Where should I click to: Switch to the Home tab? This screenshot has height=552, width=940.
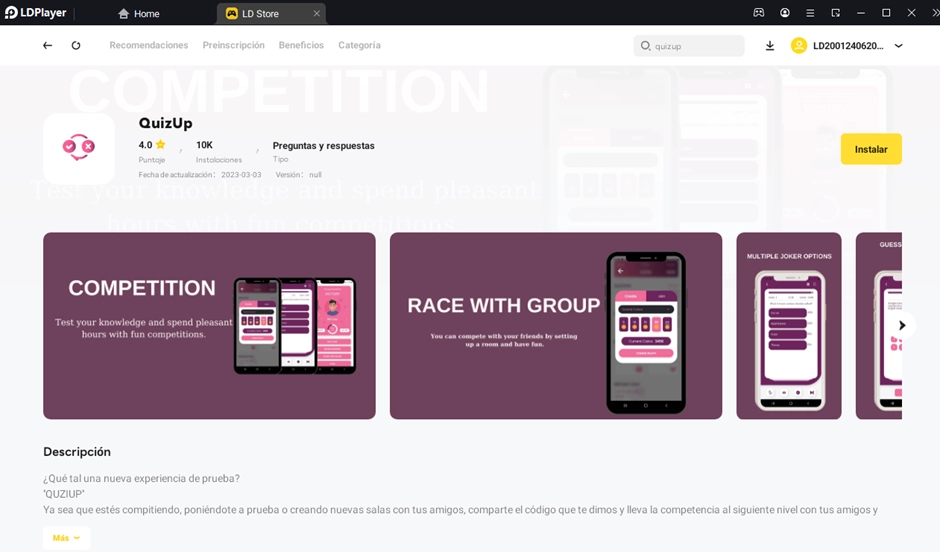[x=138, y=13]
